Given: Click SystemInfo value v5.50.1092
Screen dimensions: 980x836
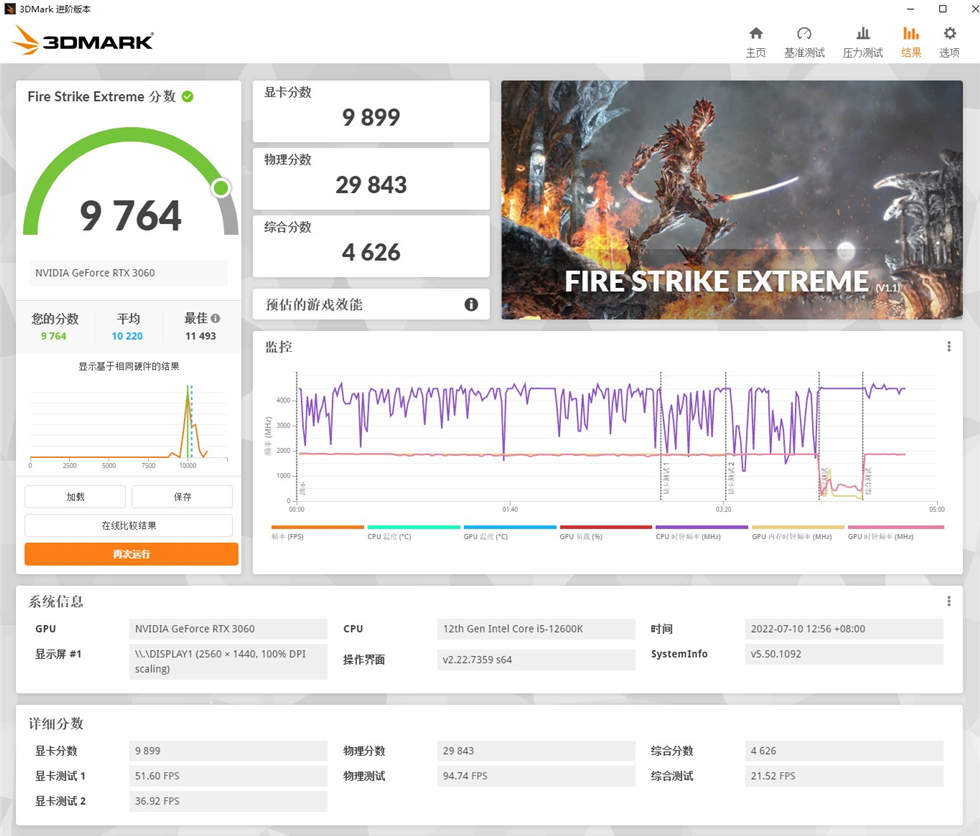Looking at the screenshot, I should point(844,654).
